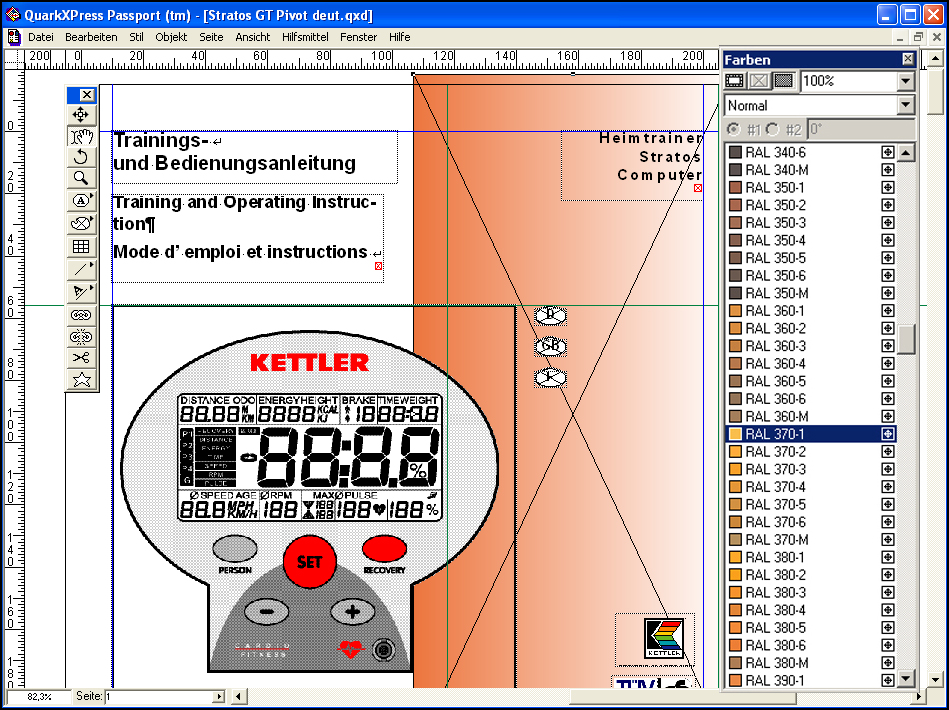This screenshot has height=710, width=949.
Task: Click the spot-color icon on the RAL 380-4 row
Action: (887, 610)
